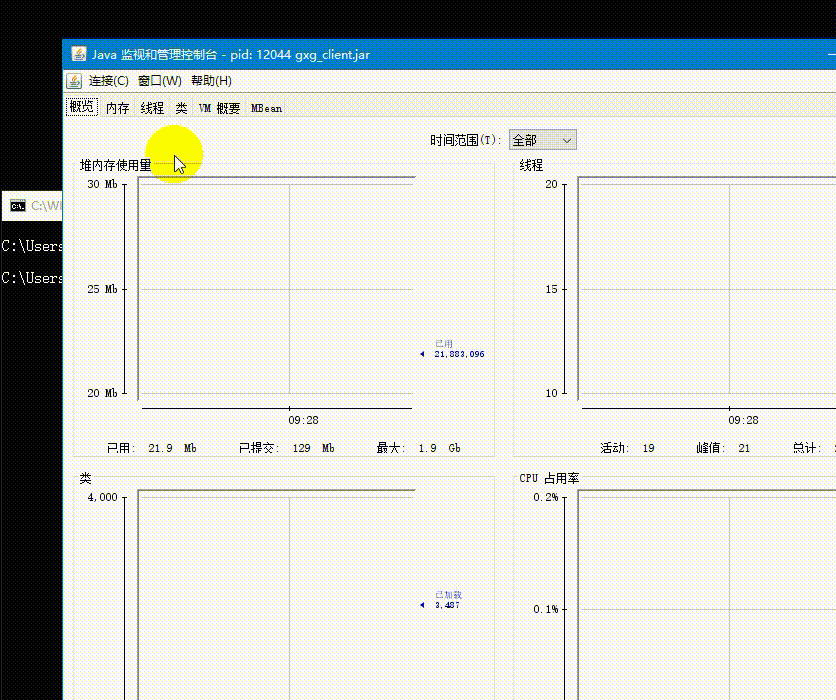Open the 帮助 menu

[210, 80]
